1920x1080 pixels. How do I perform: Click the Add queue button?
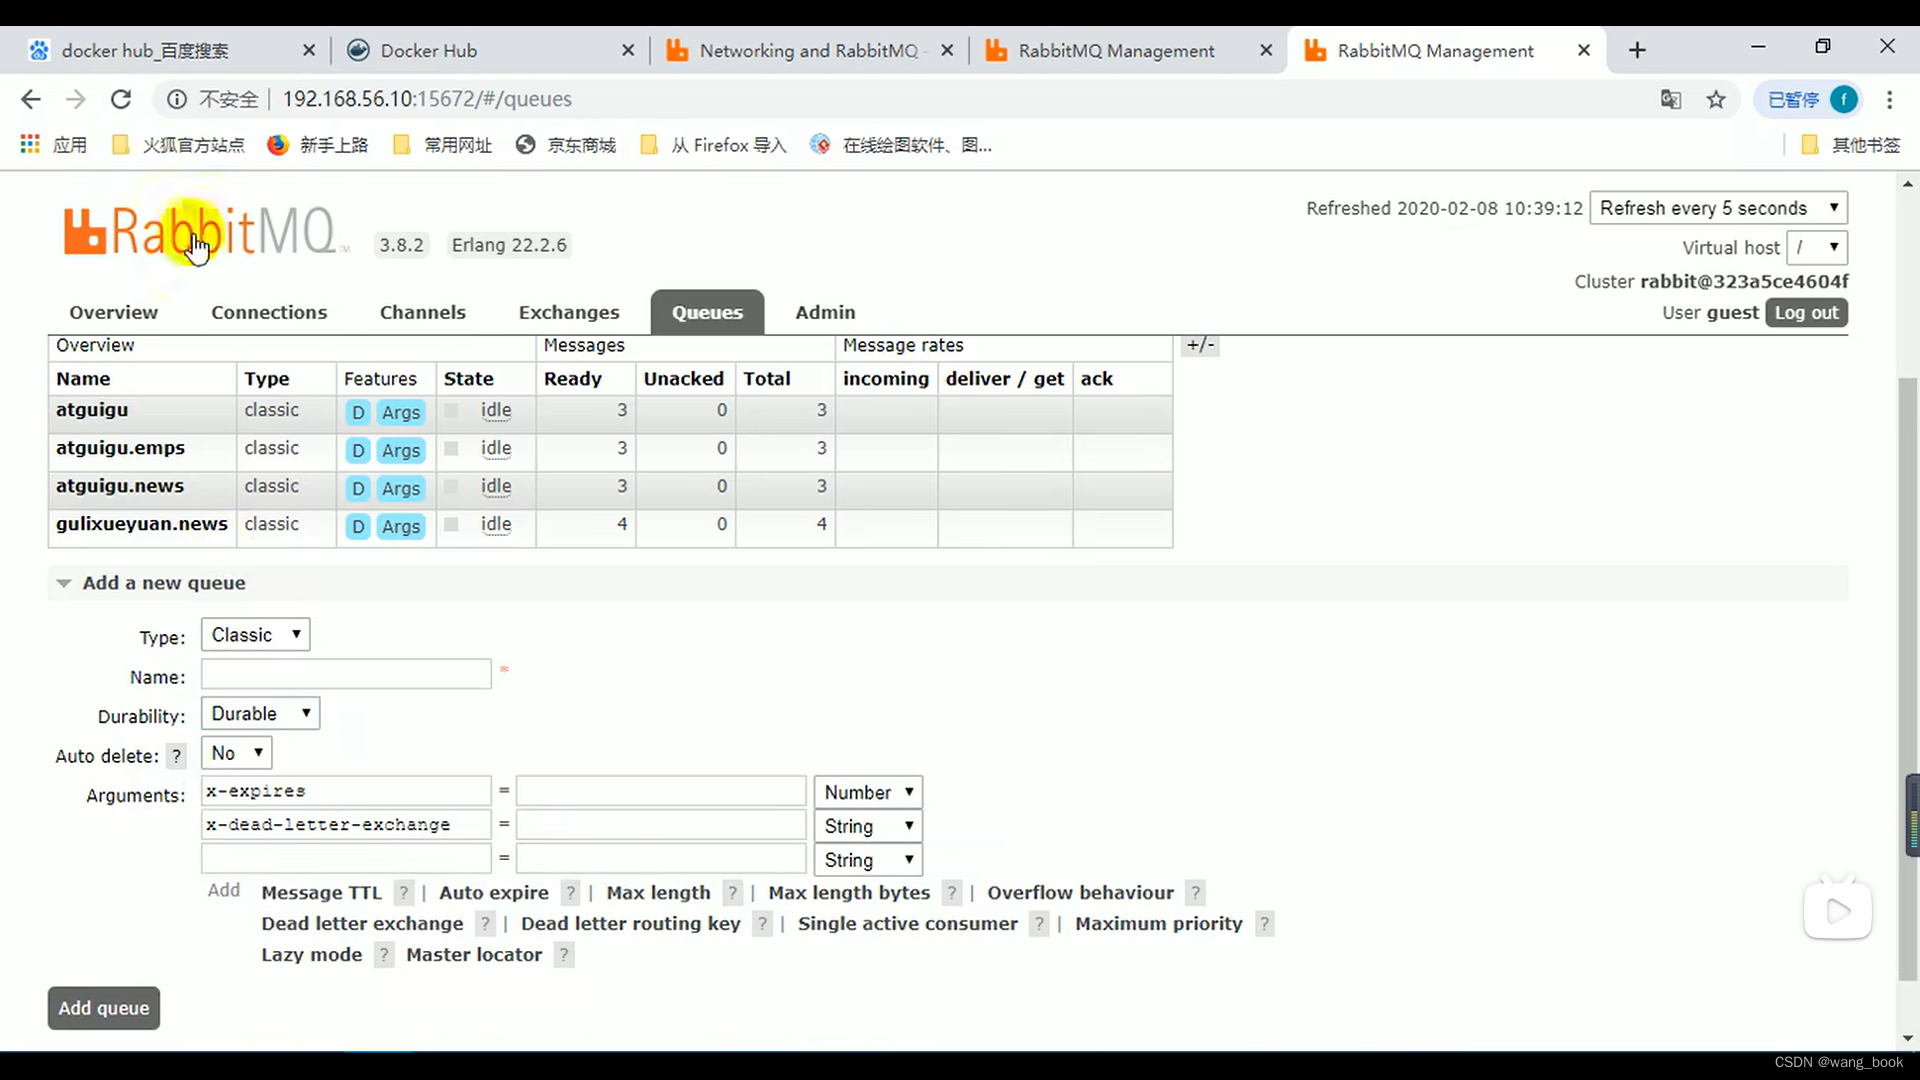(x=104, y=1007)
